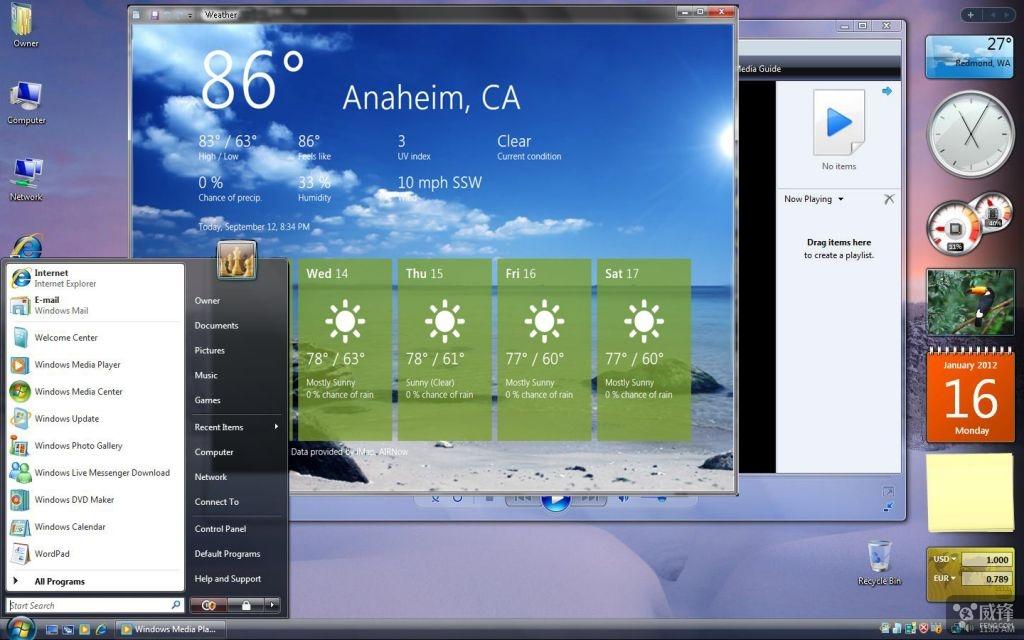Click Switch between windows quick launch icon
Image resolution: width=1024 pixels, height=640 pixels.
68,630
